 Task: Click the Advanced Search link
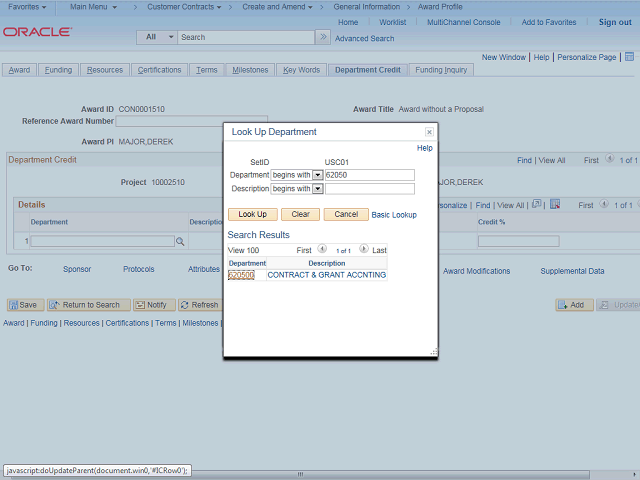point(364,38)
